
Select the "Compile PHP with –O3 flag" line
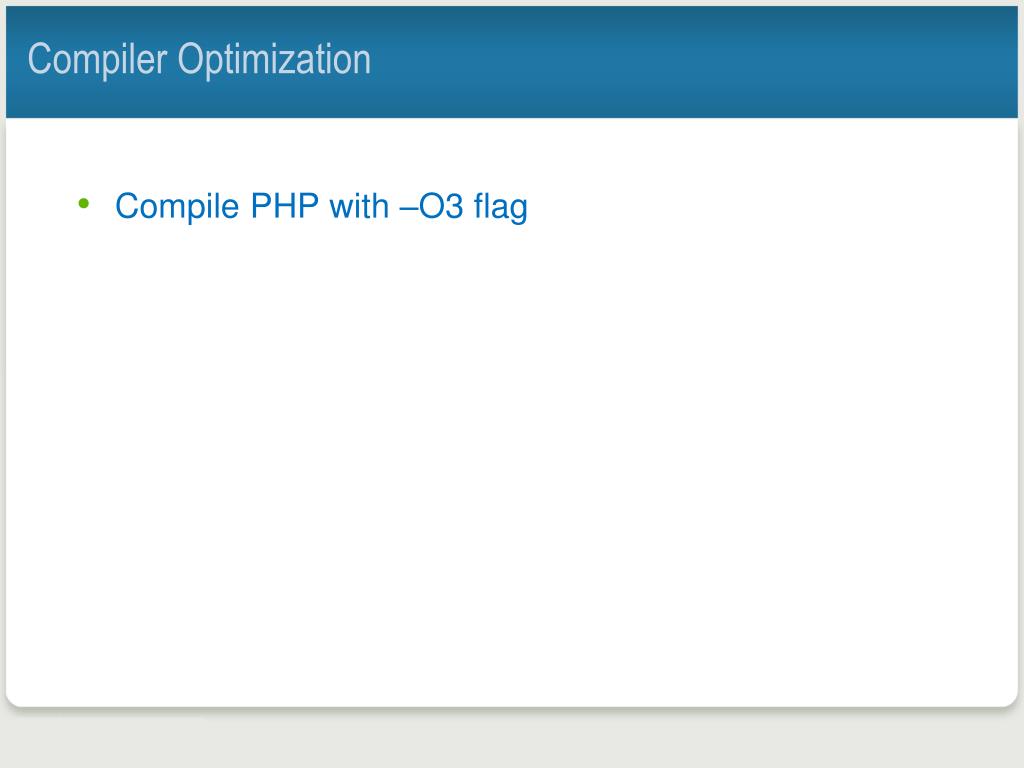[x=321, y=207]
